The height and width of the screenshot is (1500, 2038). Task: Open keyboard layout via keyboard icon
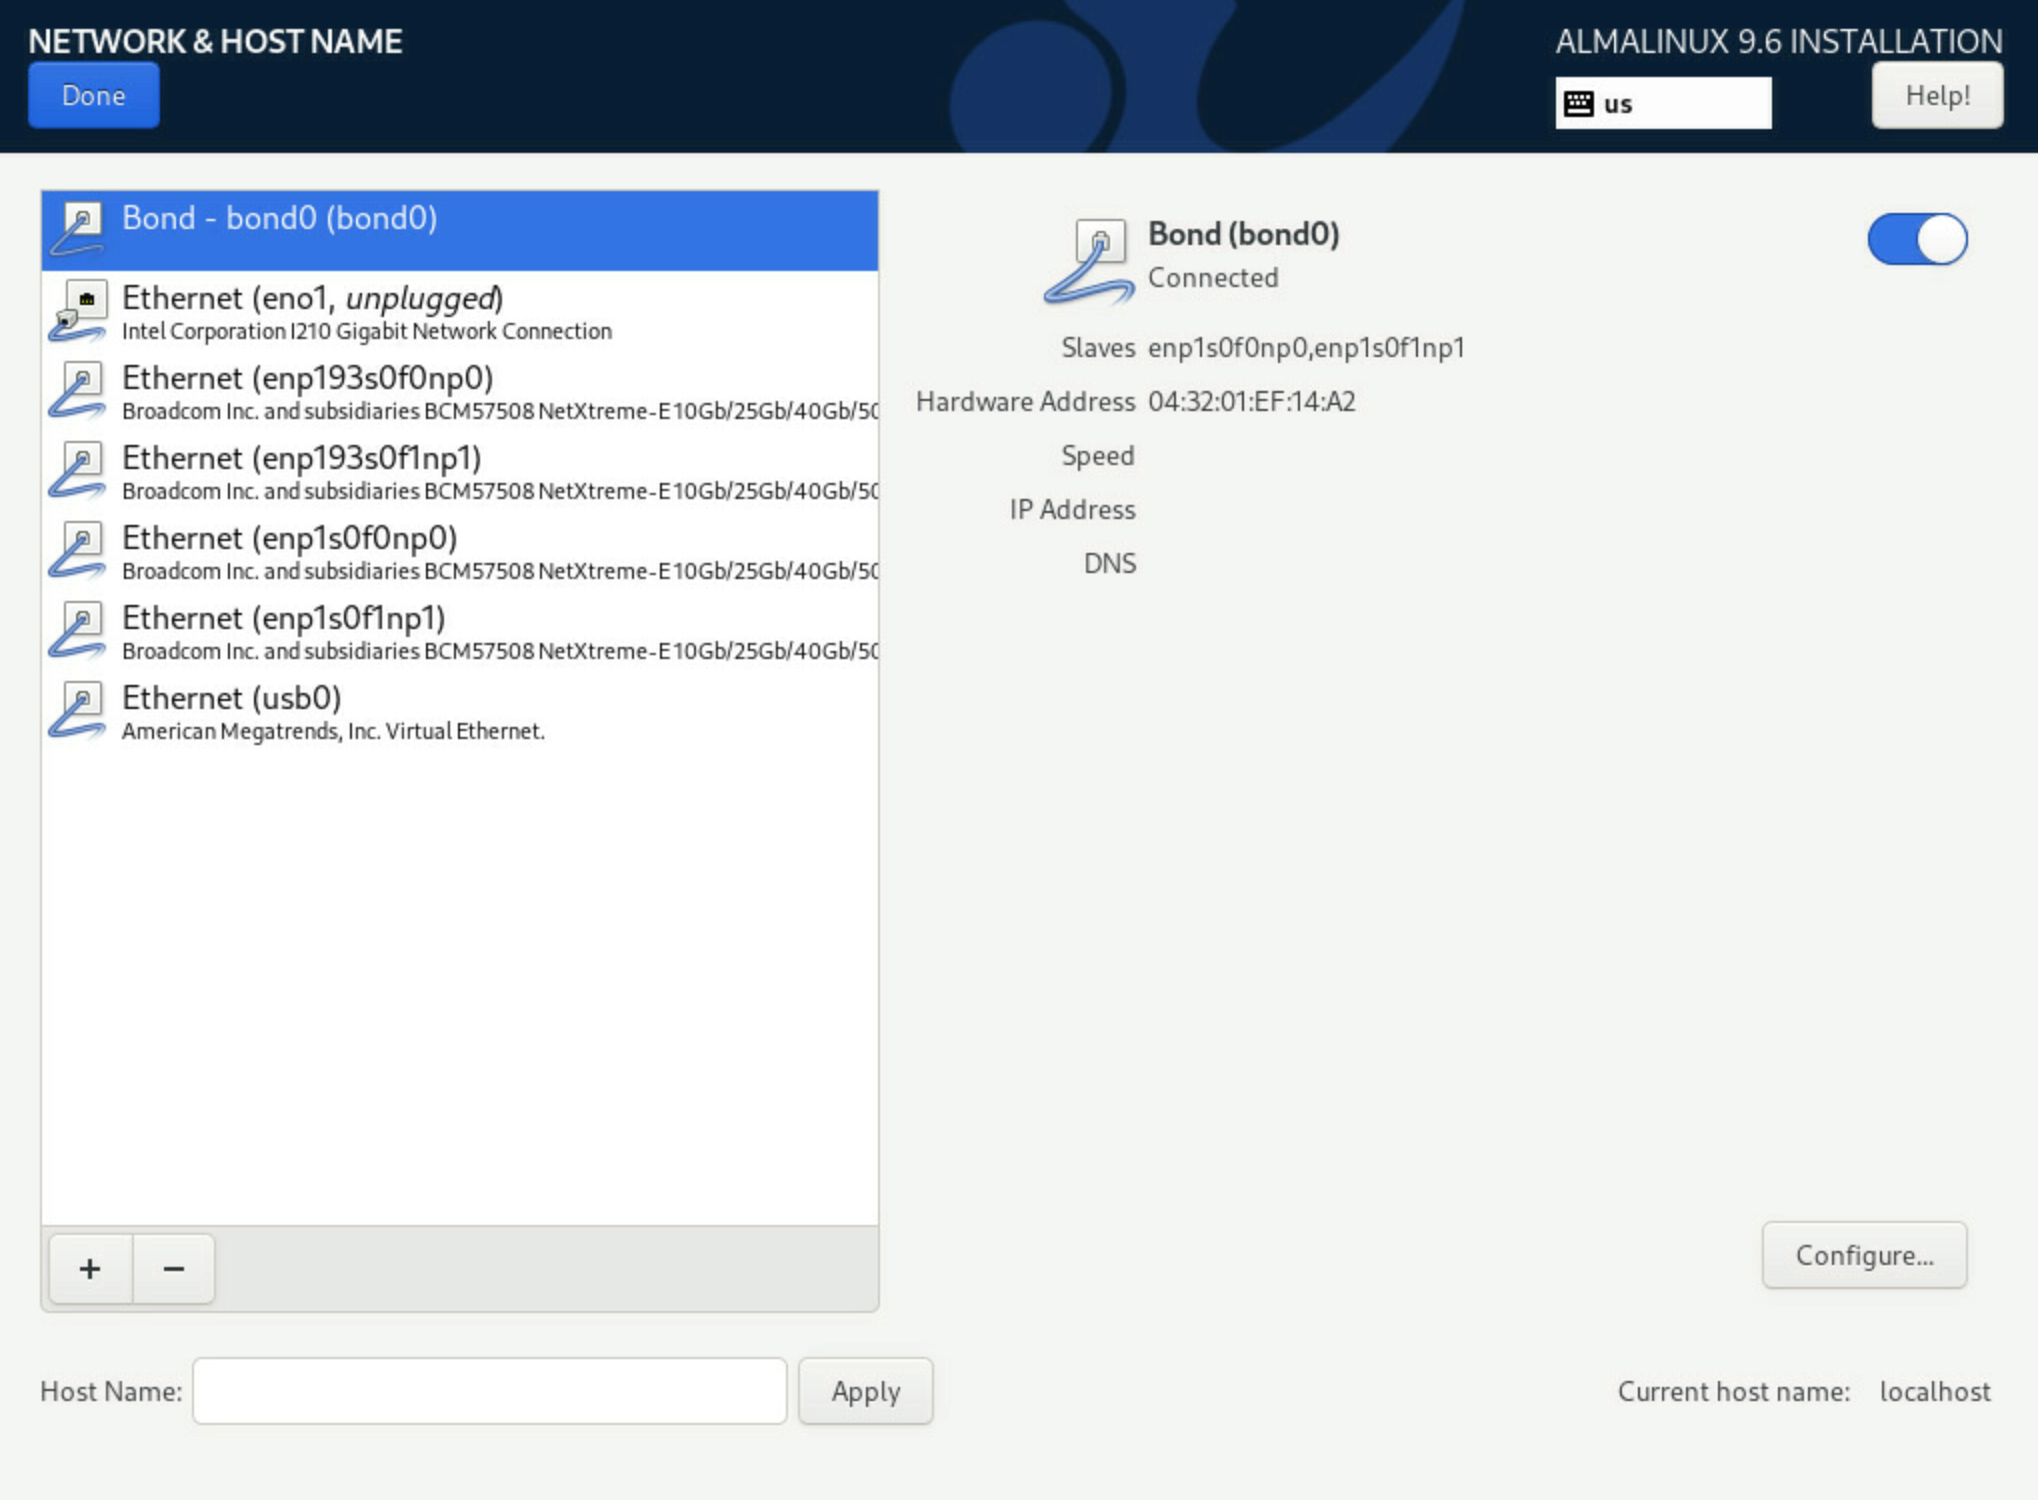(x=1579, y=103)
